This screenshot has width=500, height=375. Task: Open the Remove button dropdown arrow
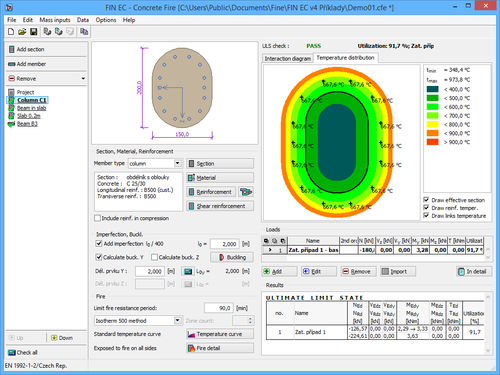[x=83, y=79]
